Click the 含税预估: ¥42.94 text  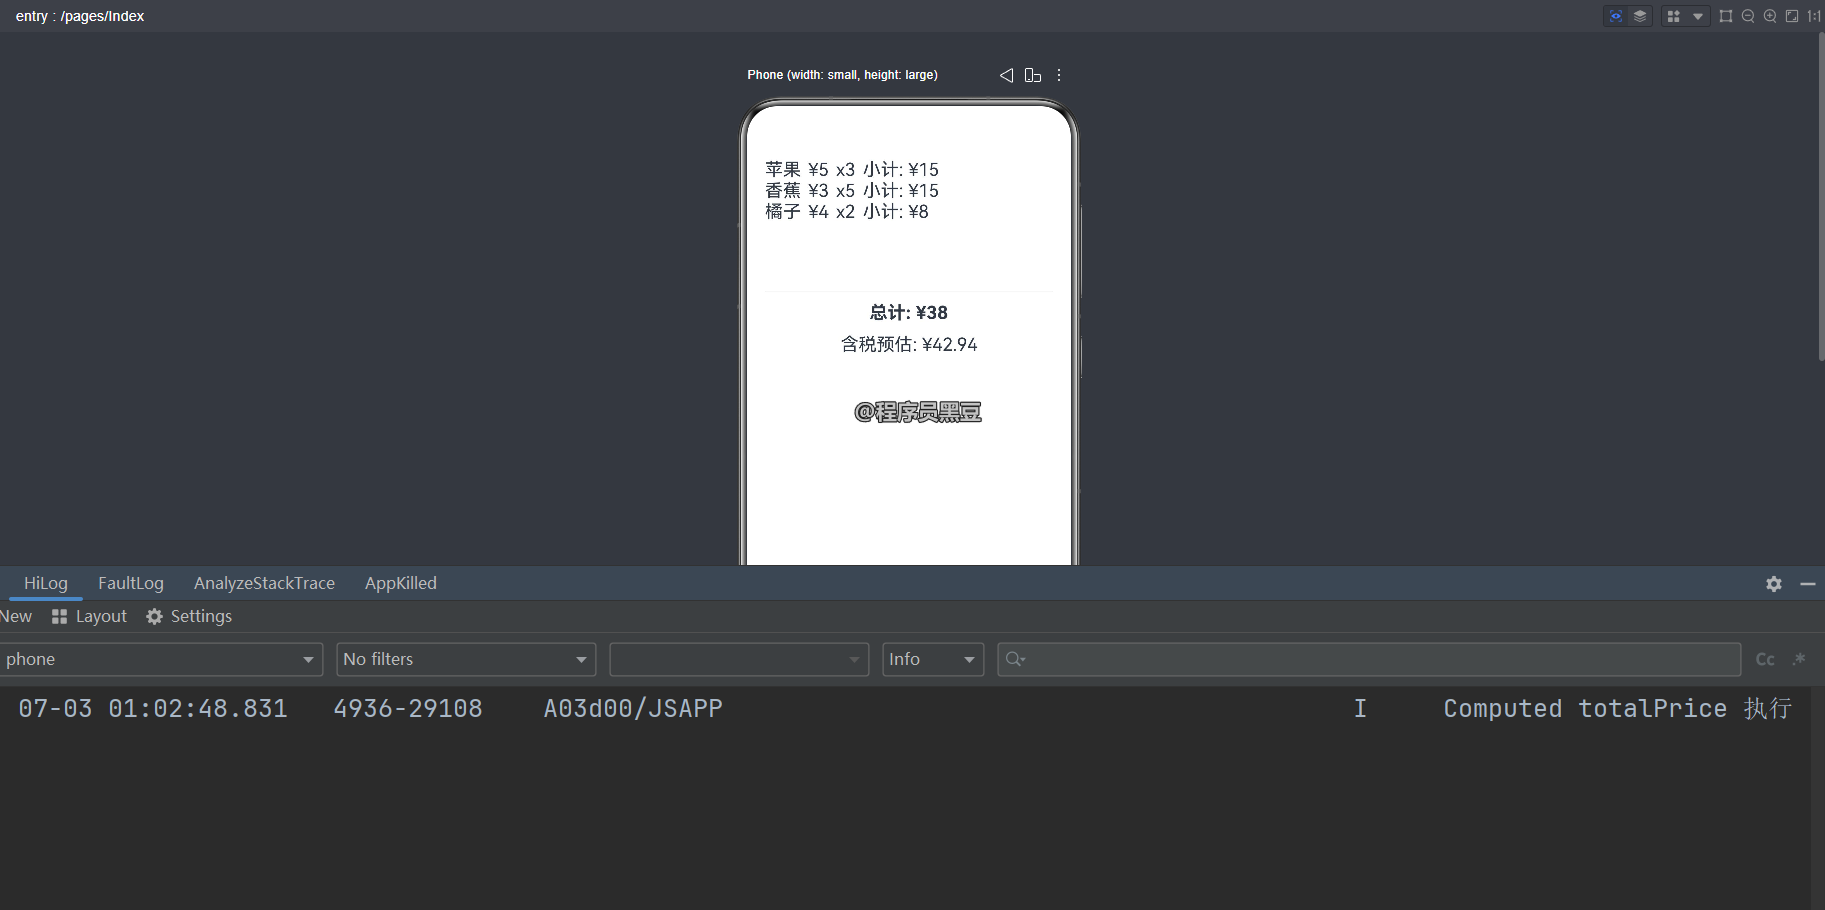tap(909, 344)
